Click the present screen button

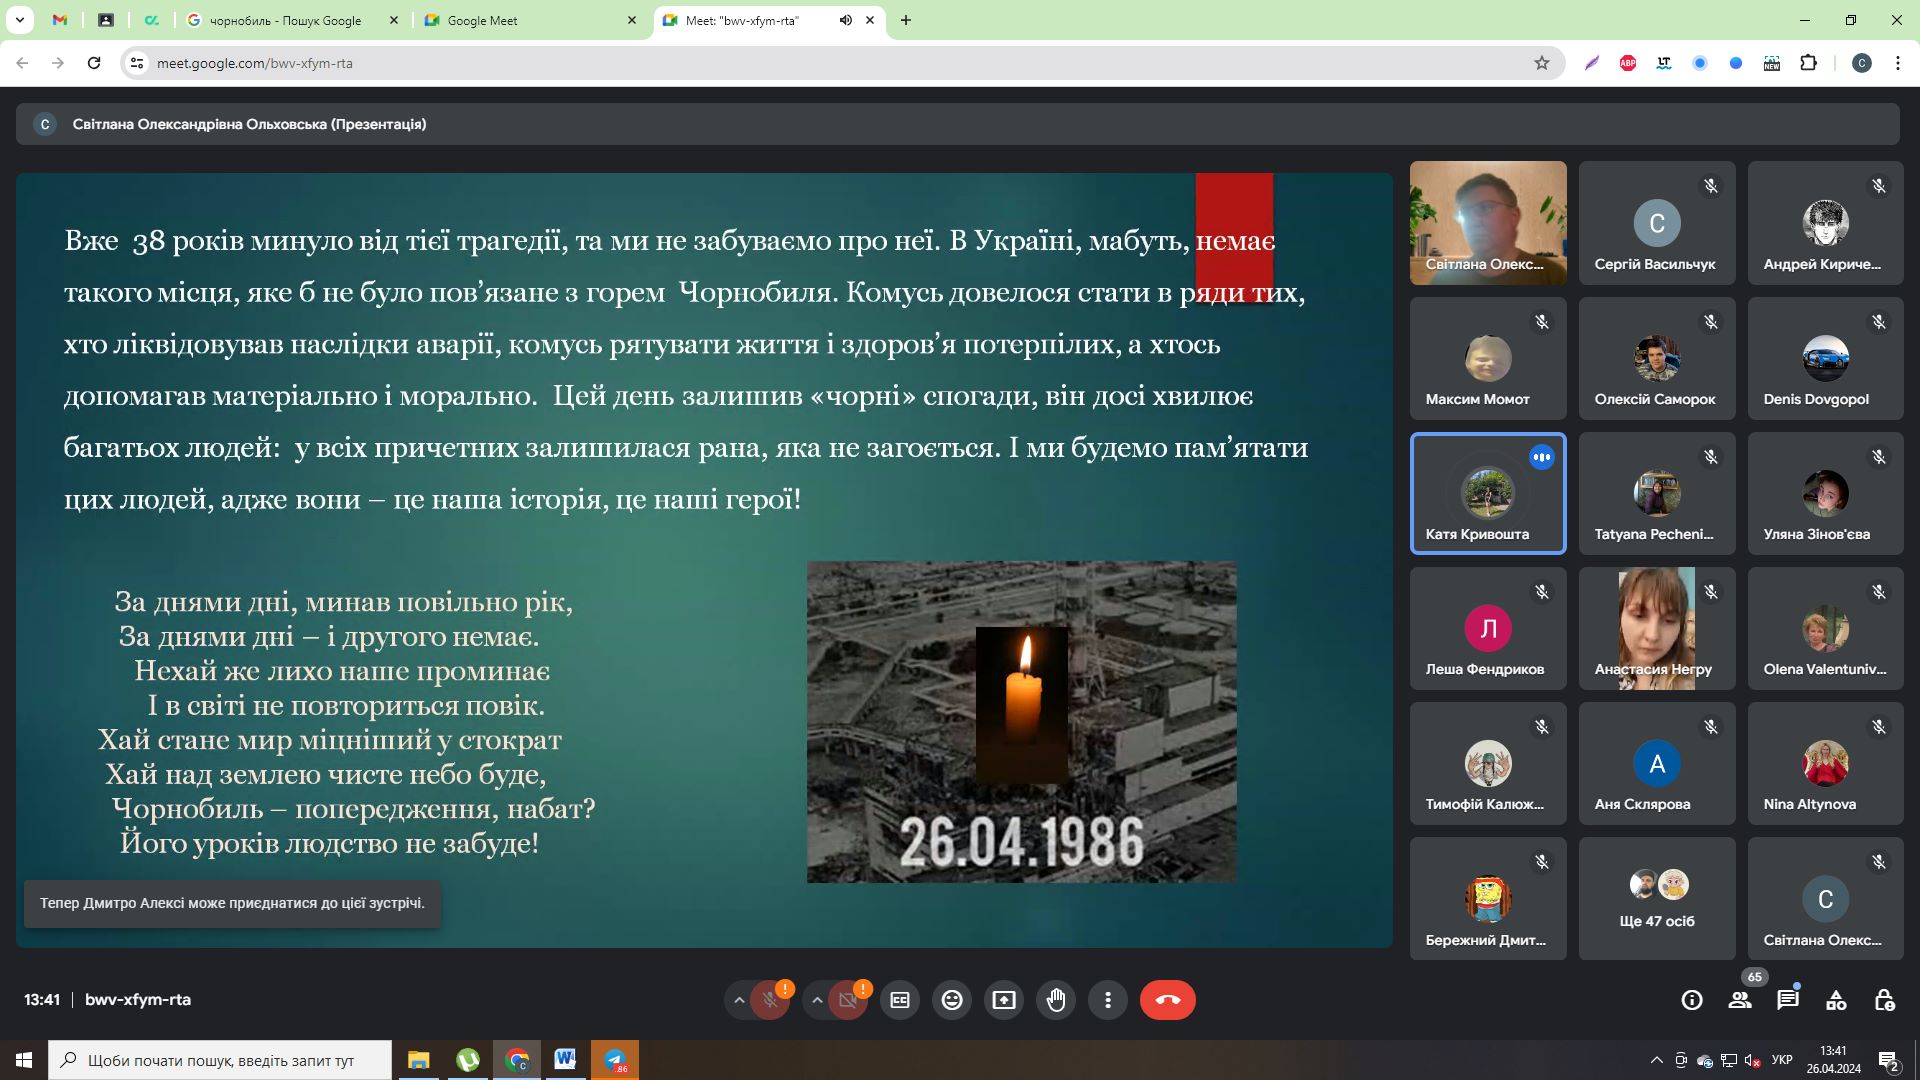[1004, 1000]
